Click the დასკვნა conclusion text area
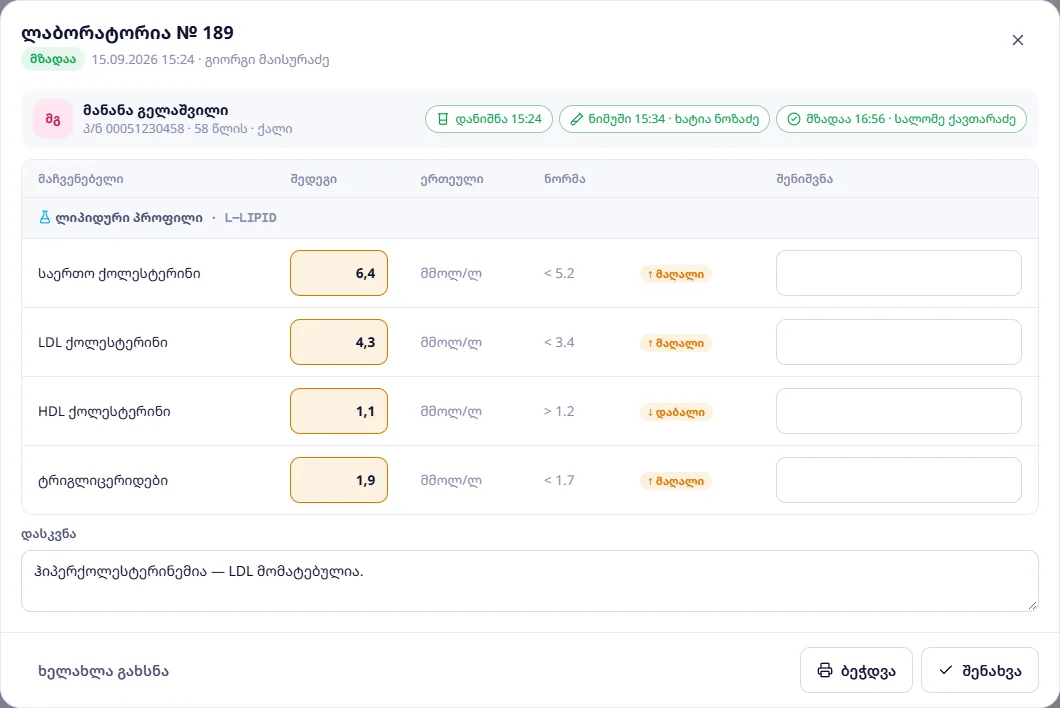 click(529, 581)
